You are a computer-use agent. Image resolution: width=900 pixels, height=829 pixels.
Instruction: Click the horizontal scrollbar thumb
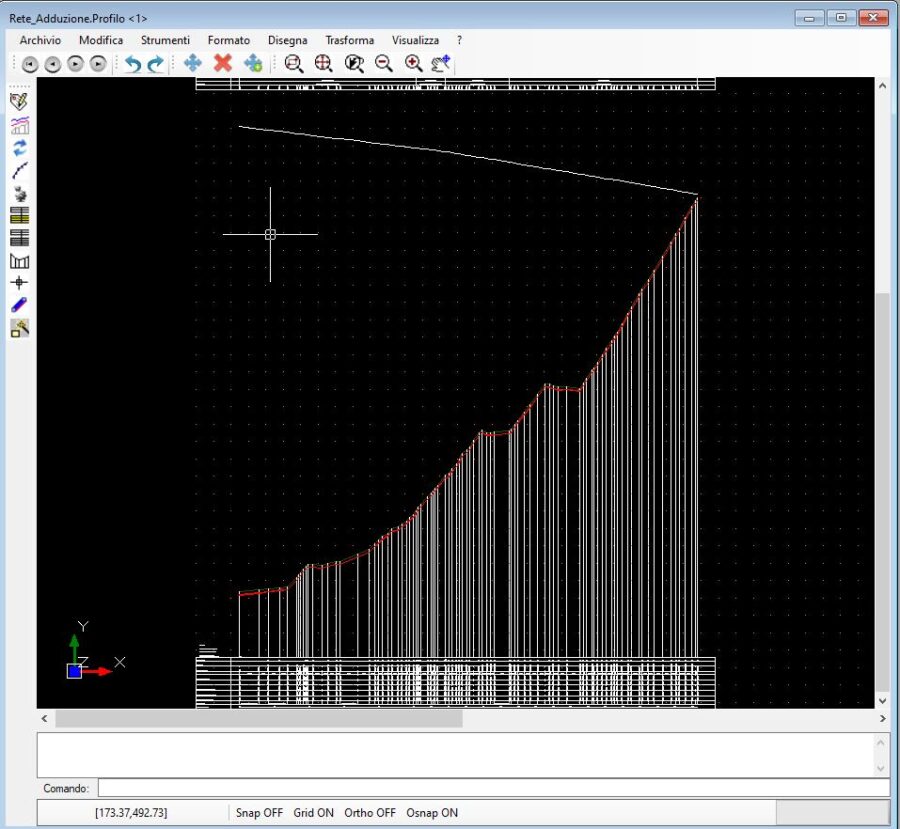click(259, 719)
